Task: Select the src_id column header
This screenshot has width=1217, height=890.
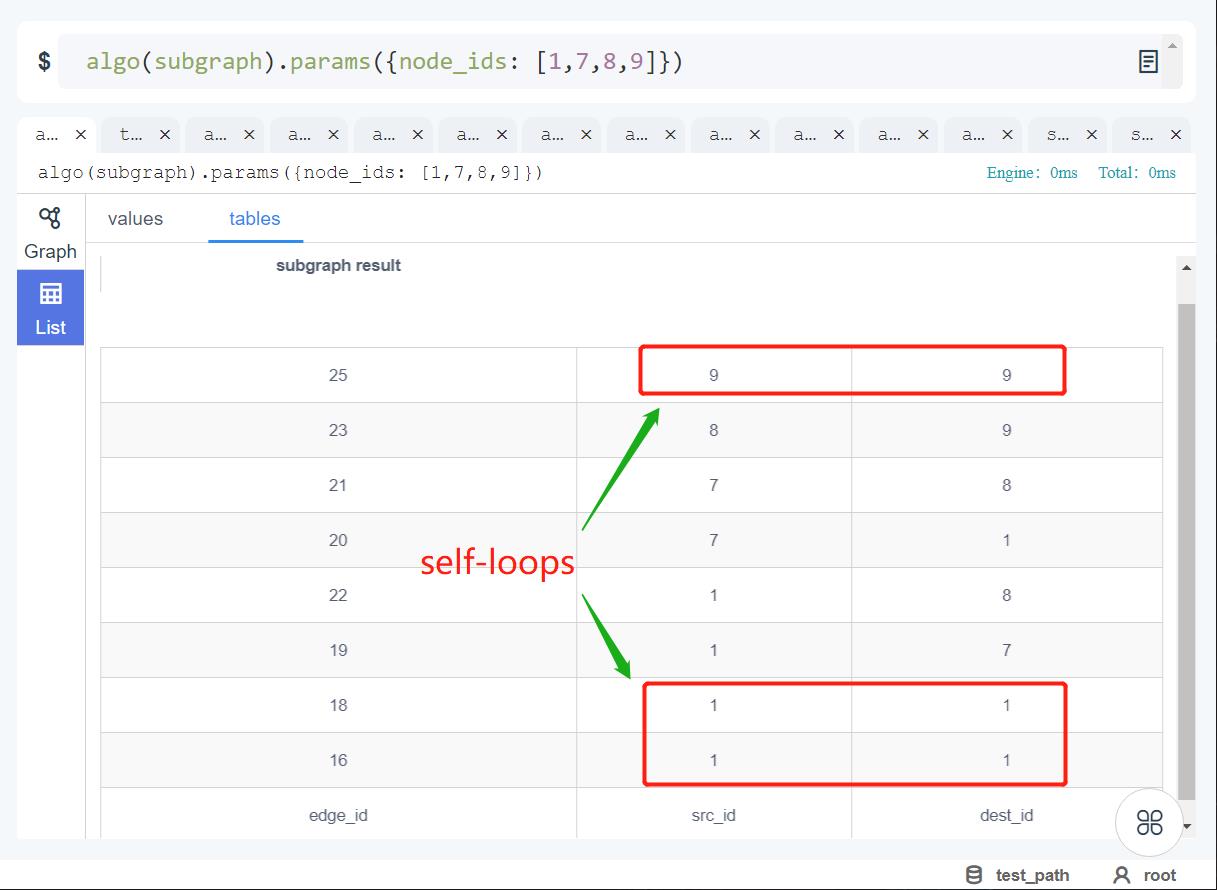Action: (713, 815)
